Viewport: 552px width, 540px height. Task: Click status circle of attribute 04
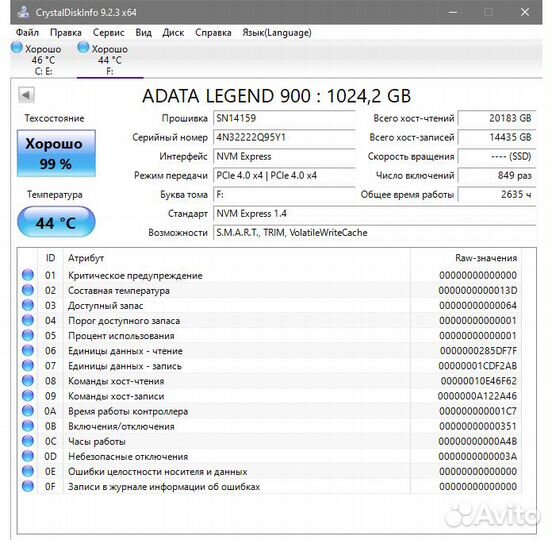tap(28, 320)
